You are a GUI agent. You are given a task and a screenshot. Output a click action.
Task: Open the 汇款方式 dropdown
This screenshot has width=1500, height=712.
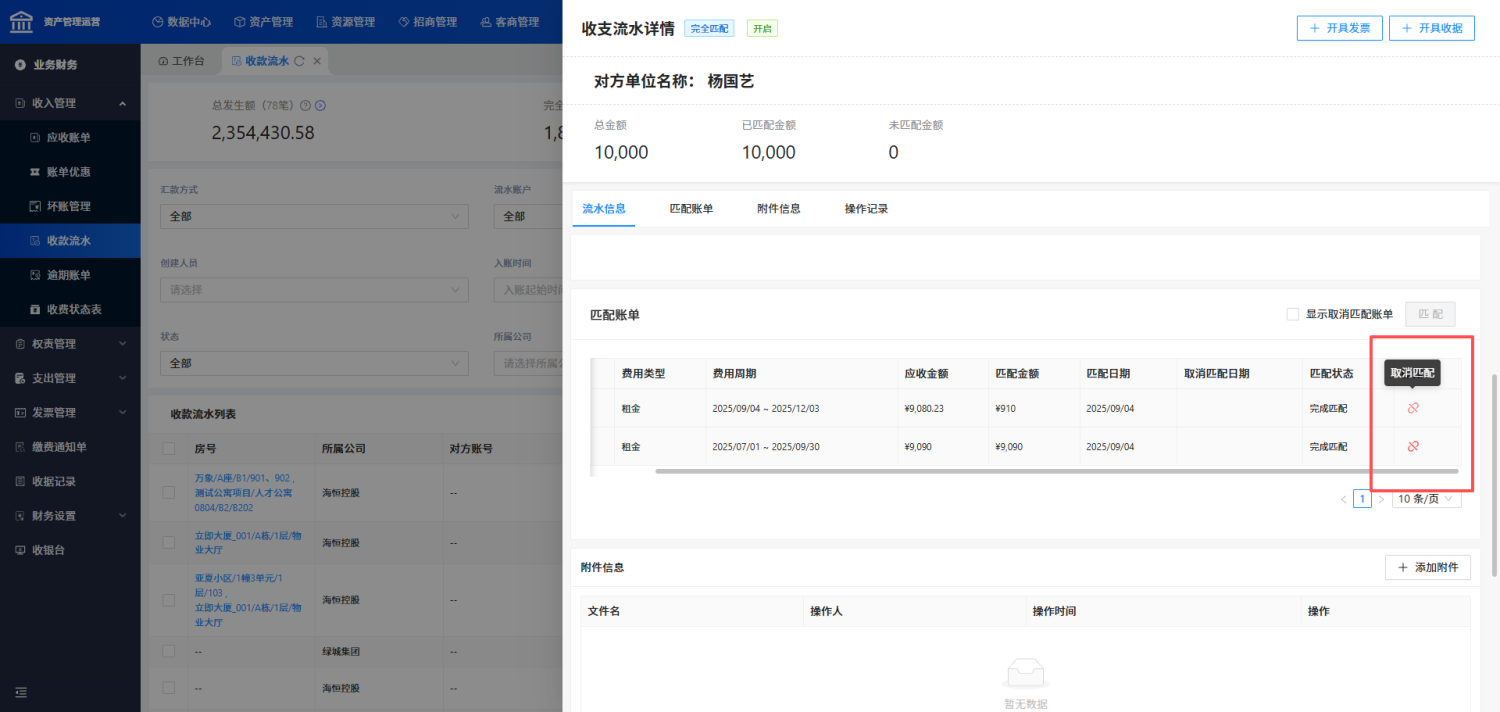pos(314,216)
